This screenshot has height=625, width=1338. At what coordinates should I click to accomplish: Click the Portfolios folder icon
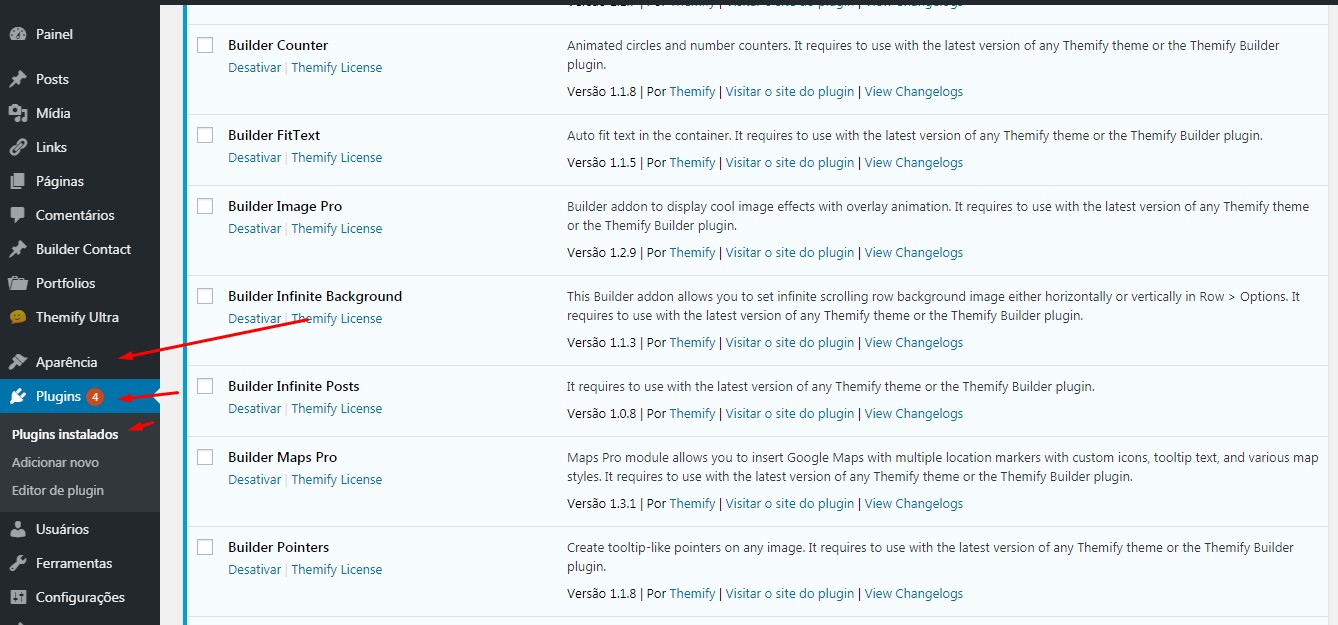pos(17,283)
